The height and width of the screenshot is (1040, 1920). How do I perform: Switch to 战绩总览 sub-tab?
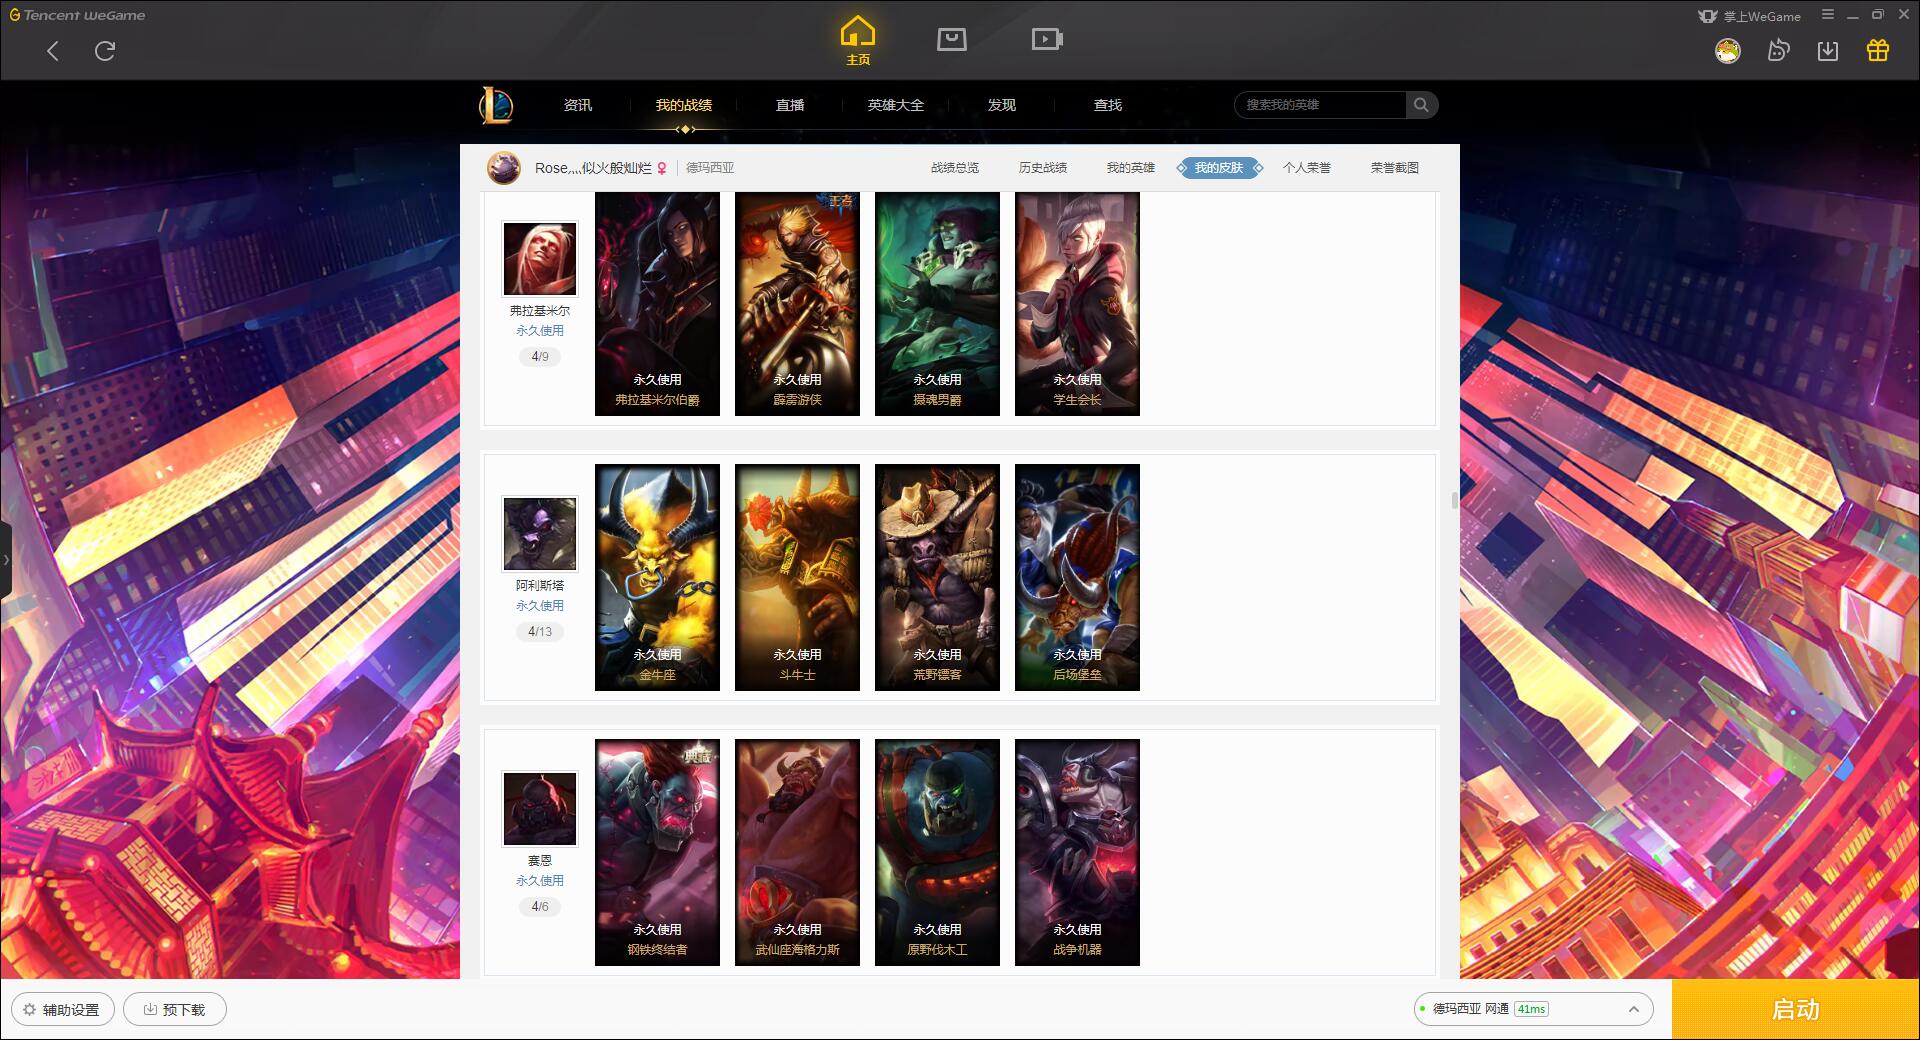click(x=955, y=168)
